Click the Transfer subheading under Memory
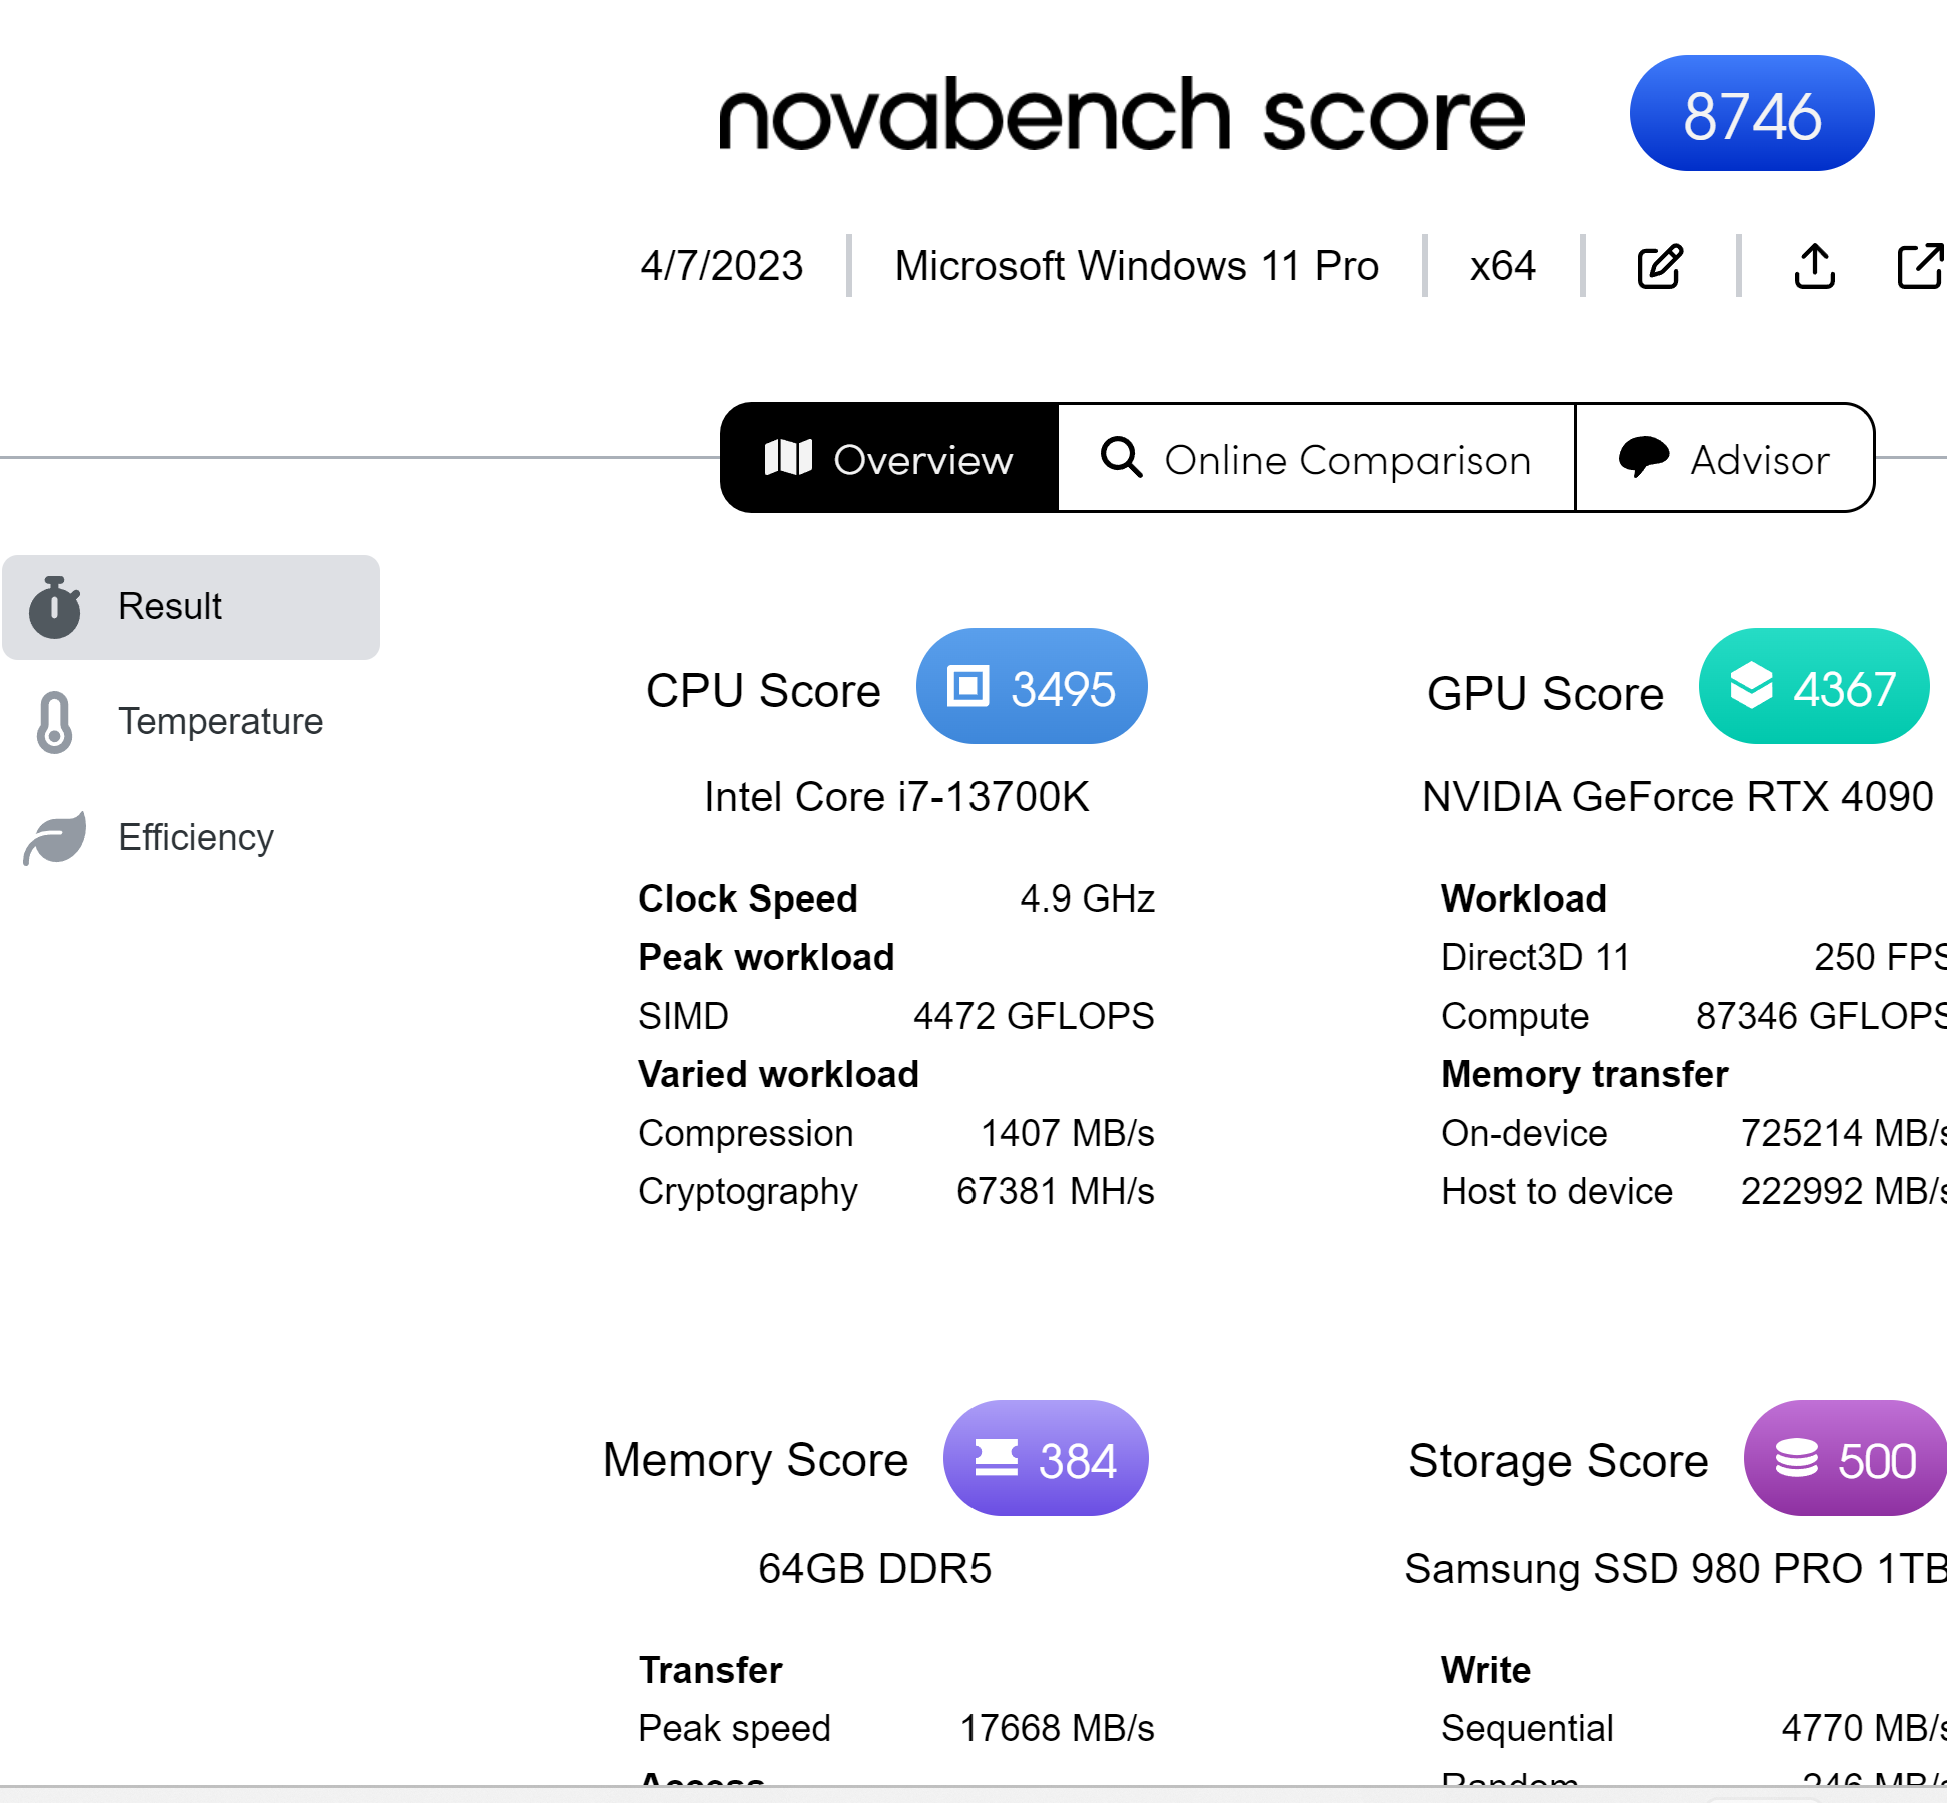Viewport: 1947px width, 1803px height. 710,1670
